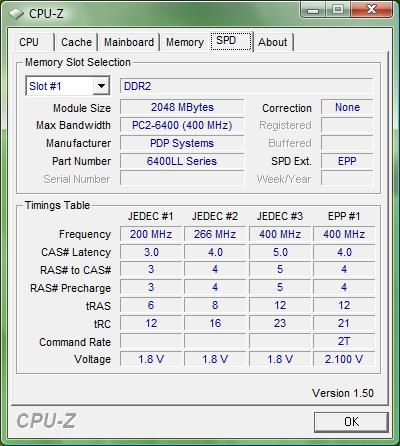Screen dimensions: 400x446
Task: Select the 2048 MBytes module size value
Action: point(182,107)
